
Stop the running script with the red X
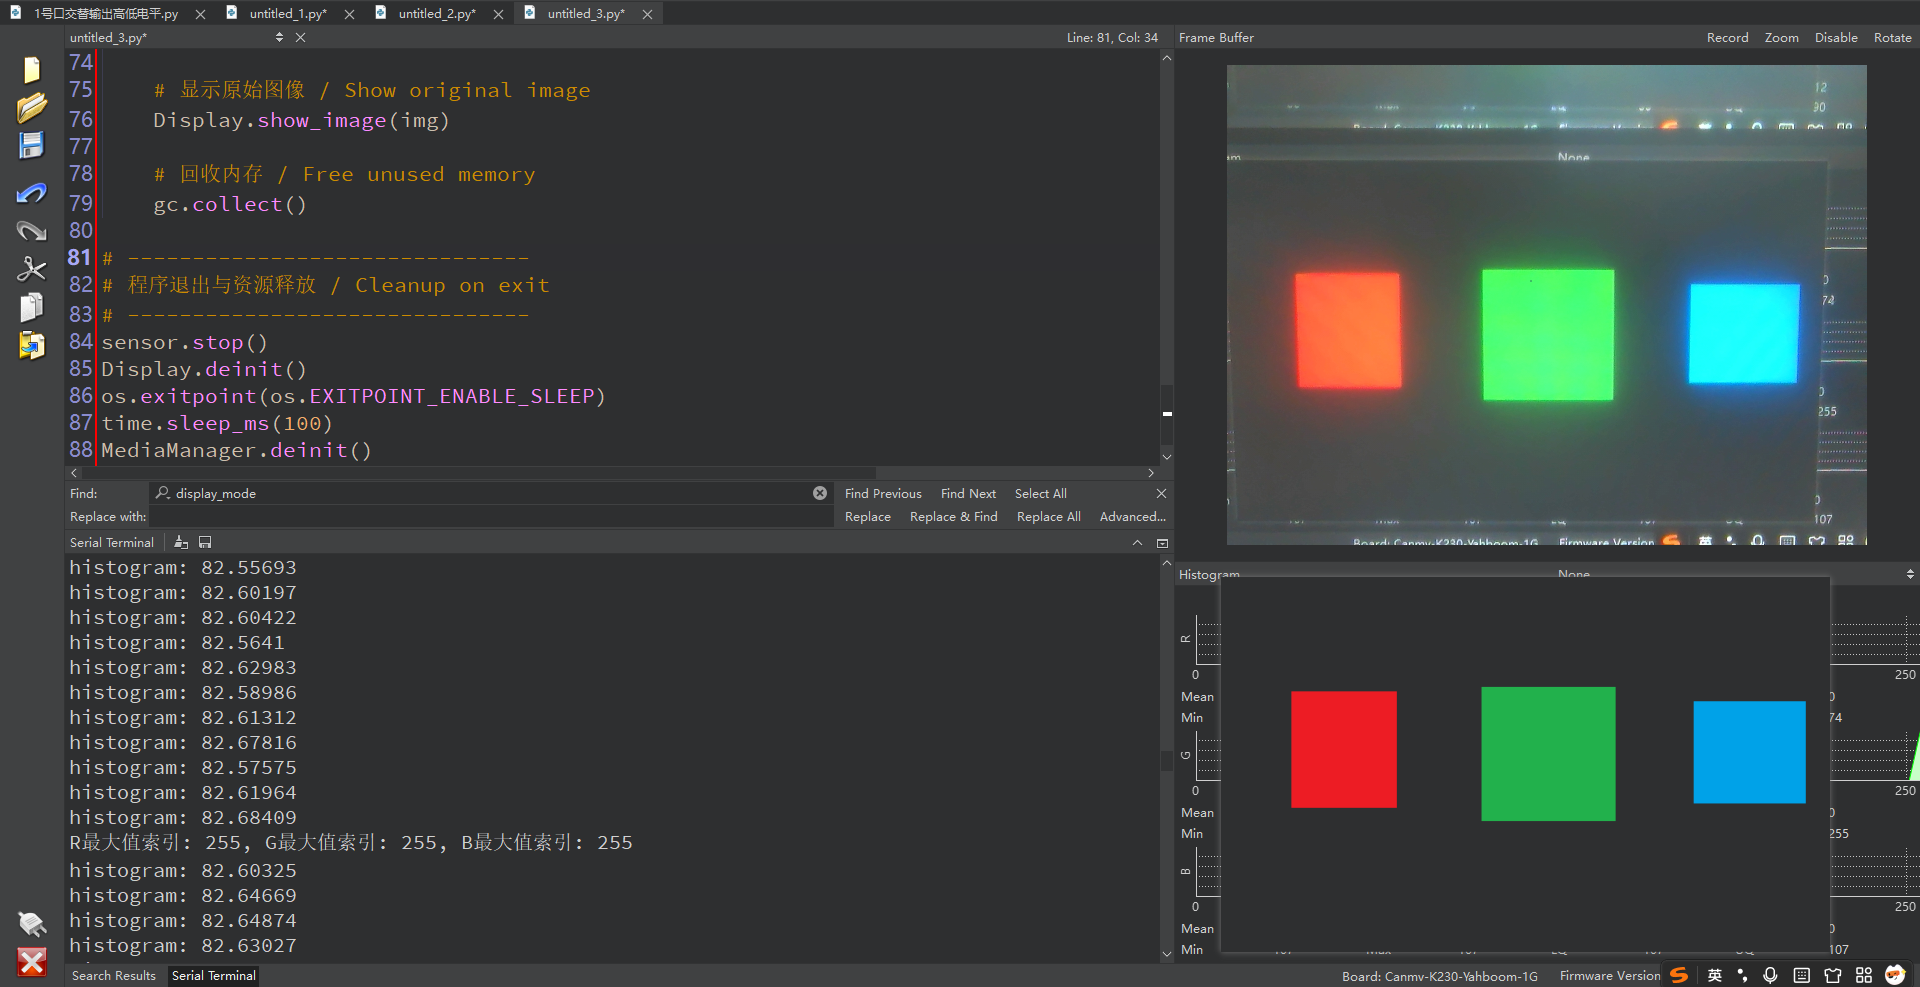pyautogui.click(x=31, y=962)
